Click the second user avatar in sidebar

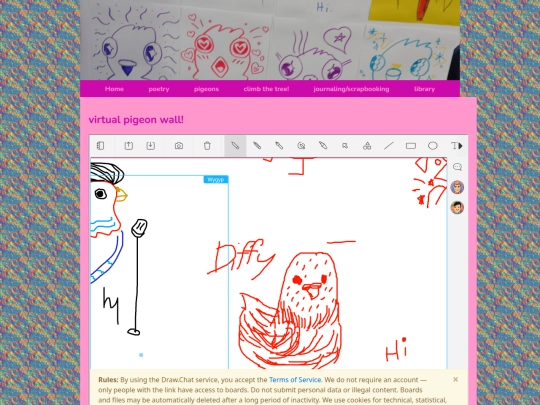pyautogui.click(x=457, y=208)
